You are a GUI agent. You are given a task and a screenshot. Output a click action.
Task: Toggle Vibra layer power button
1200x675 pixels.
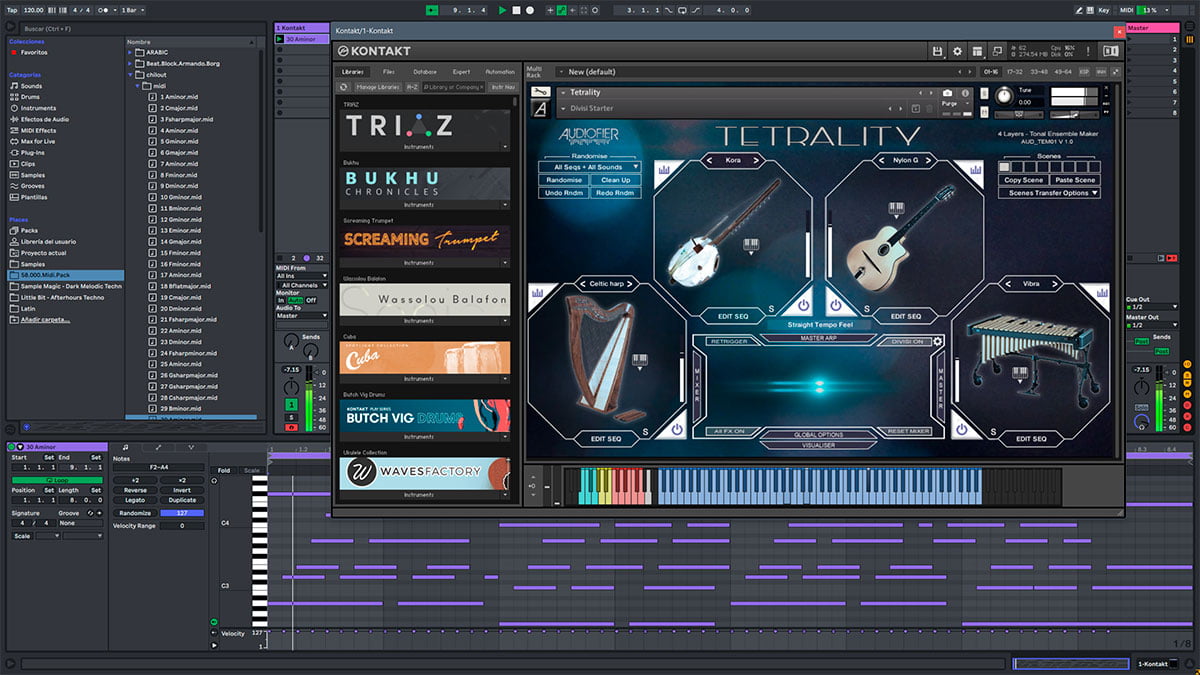pyautogui.click(x=962, y=429)
